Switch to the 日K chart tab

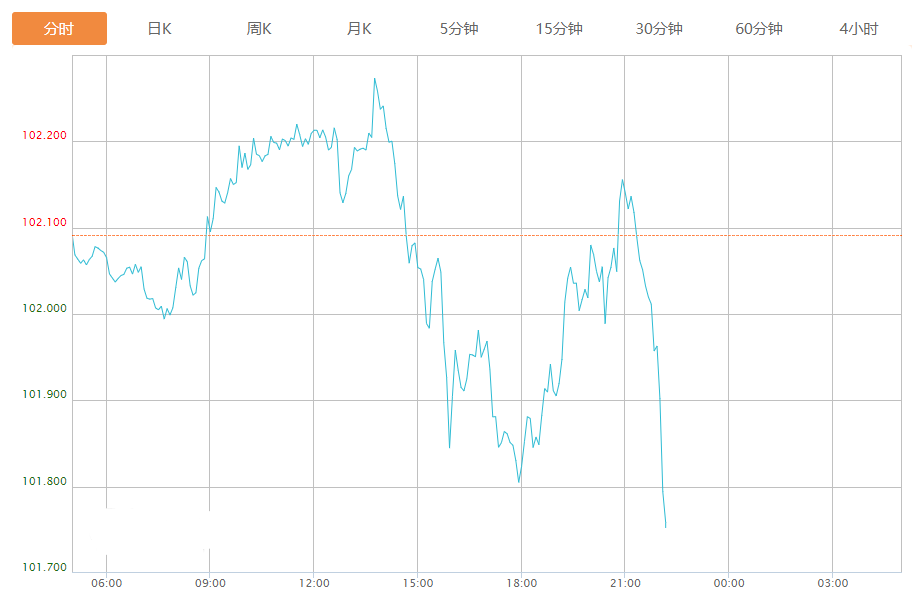click(159, 29)
